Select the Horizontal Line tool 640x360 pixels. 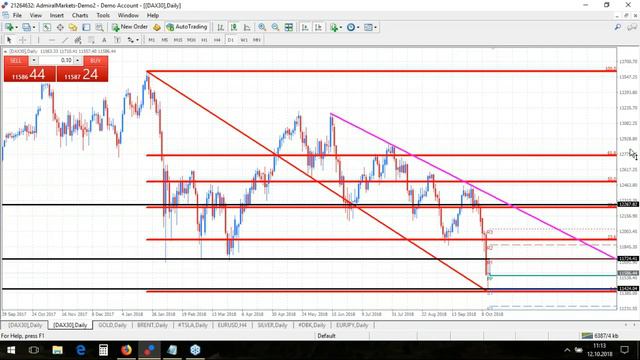pyautogui.click(x=51, y=40)
